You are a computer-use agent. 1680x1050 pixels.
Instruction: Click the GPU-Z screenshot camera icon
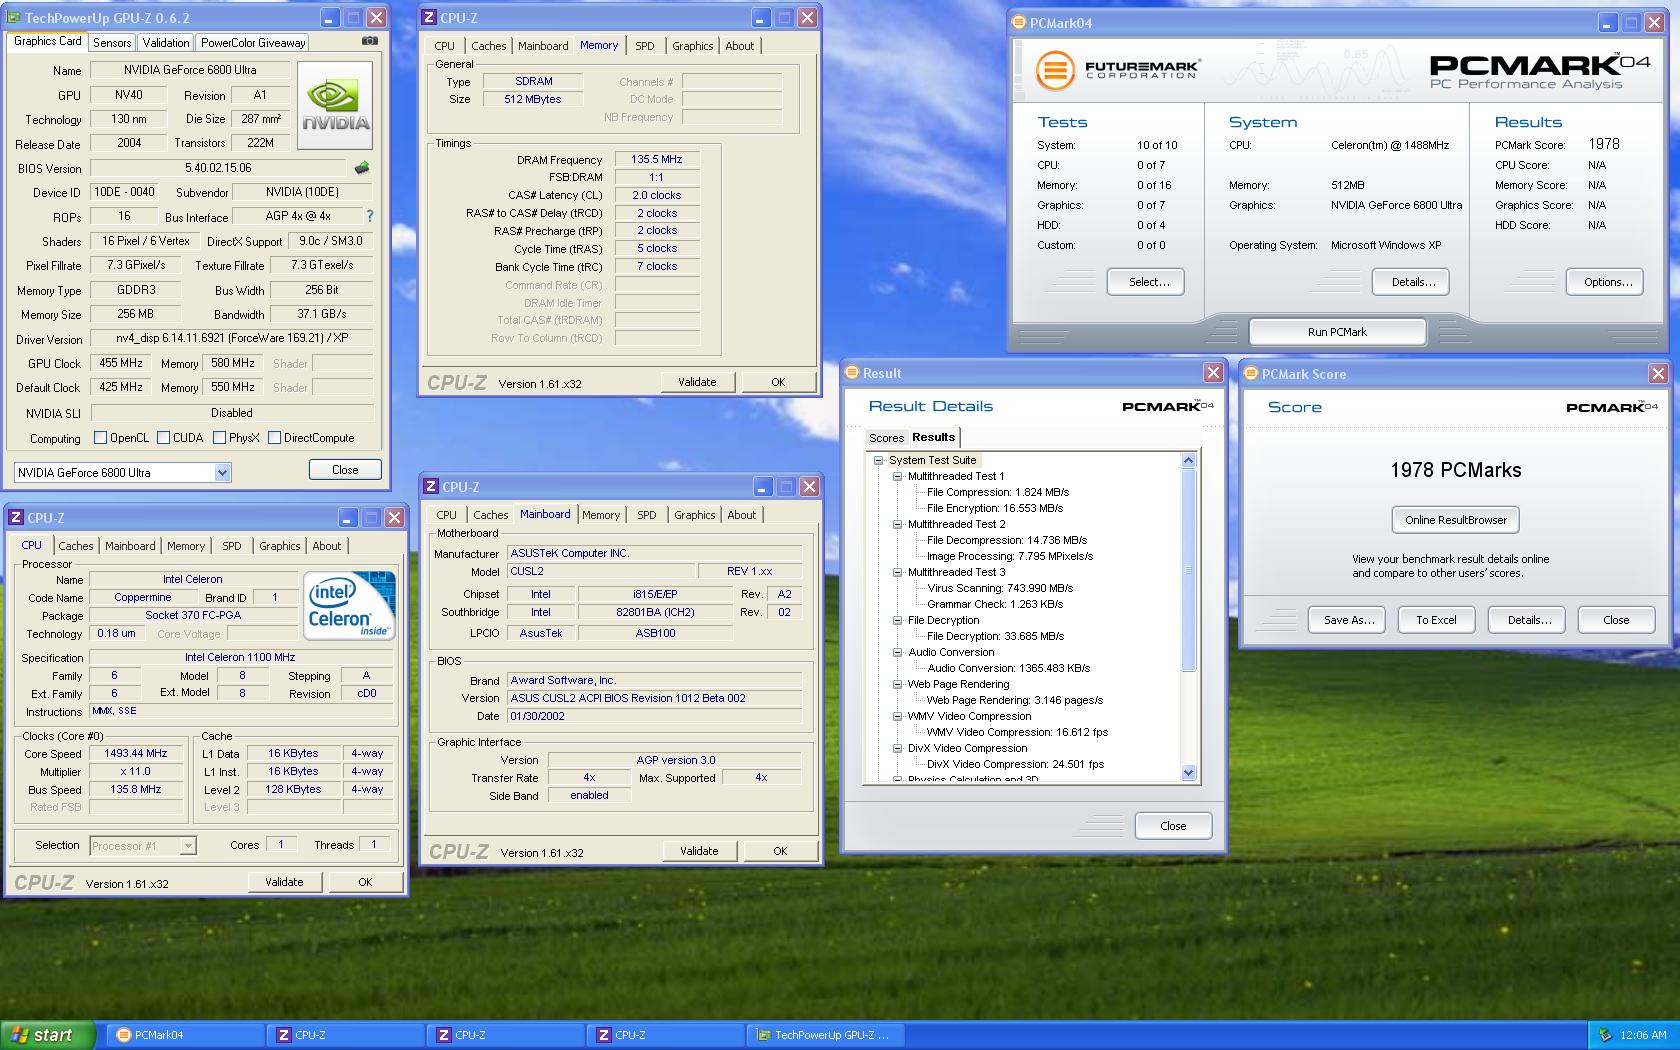[x=369, y=41]
